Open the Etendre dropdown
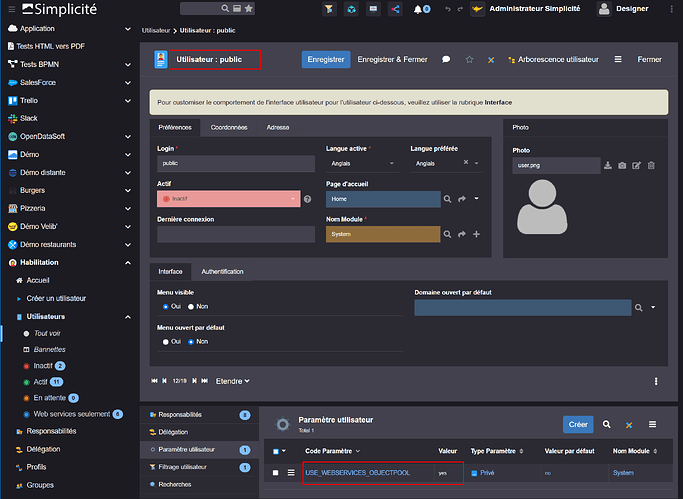The width and height of the screenshot is (683, 499). [x=233, y=381]
